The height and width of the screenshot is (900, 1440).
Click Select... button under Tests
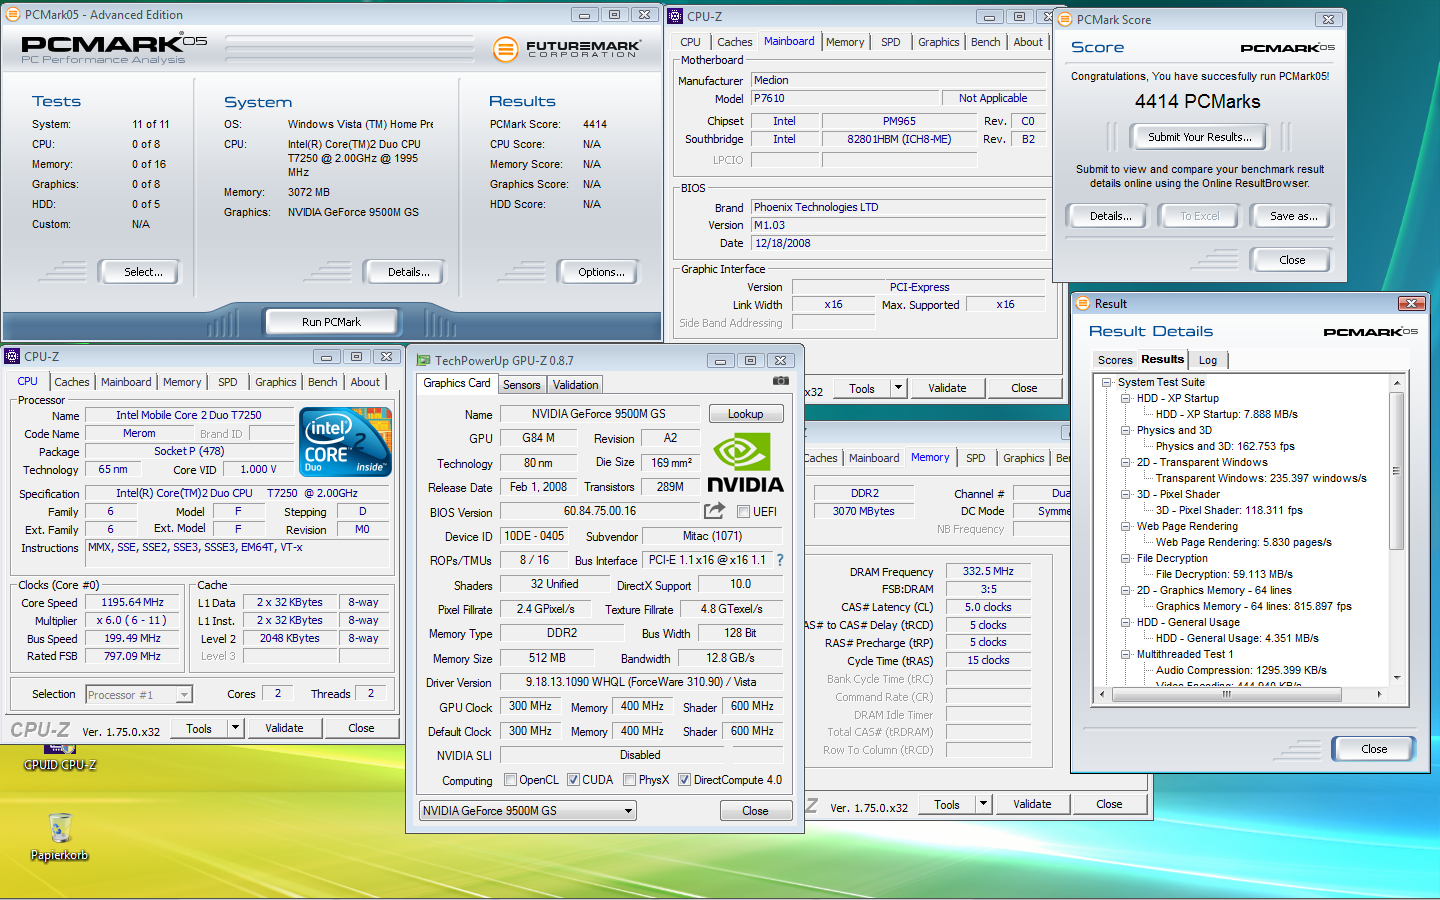(x=142, y=272)
